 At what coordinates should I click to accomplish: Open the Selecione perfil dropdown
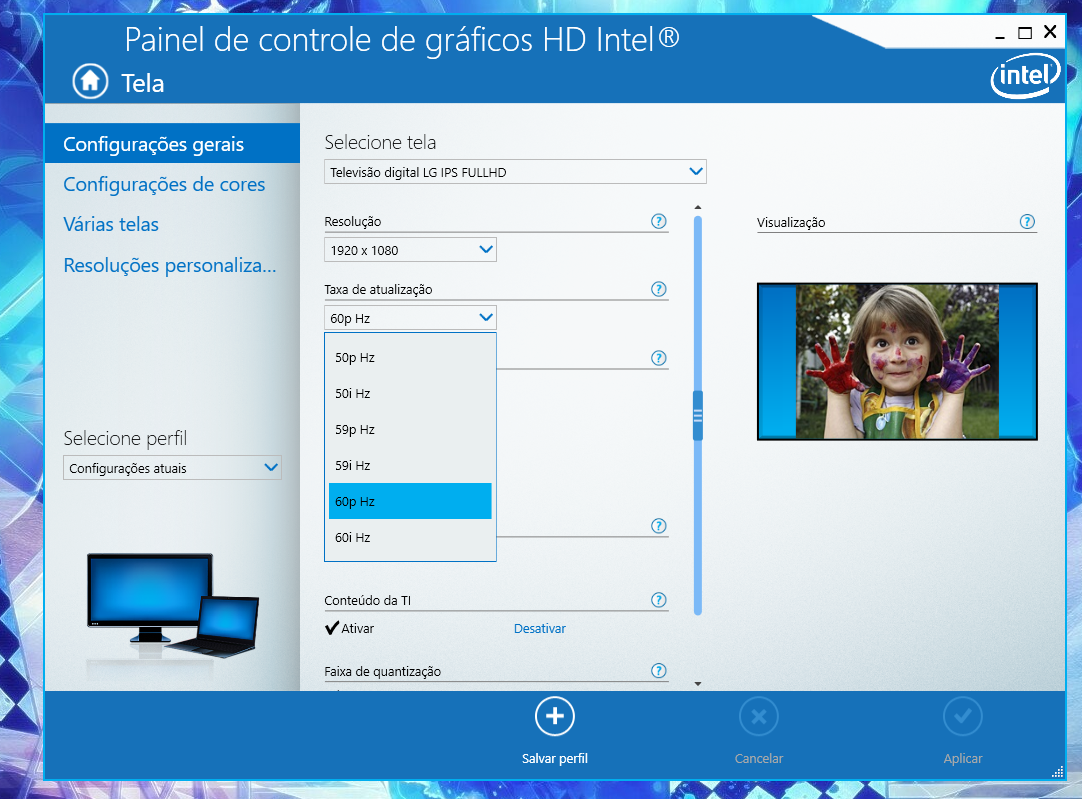(x=172, y=468)
